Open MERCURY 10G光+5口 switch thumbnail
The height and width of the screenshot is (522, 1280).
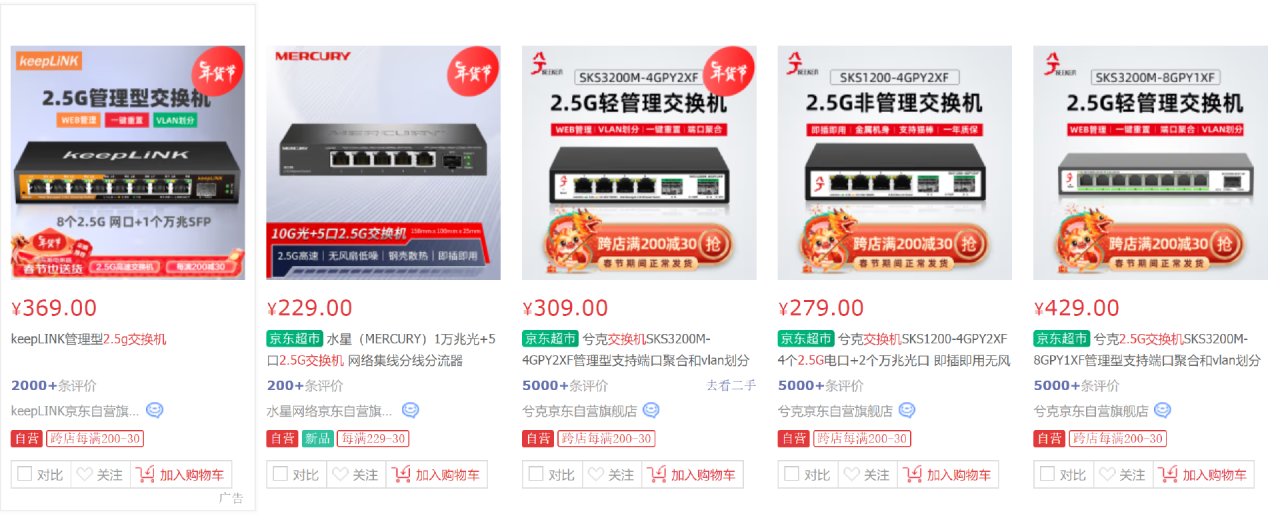(384, 162)
